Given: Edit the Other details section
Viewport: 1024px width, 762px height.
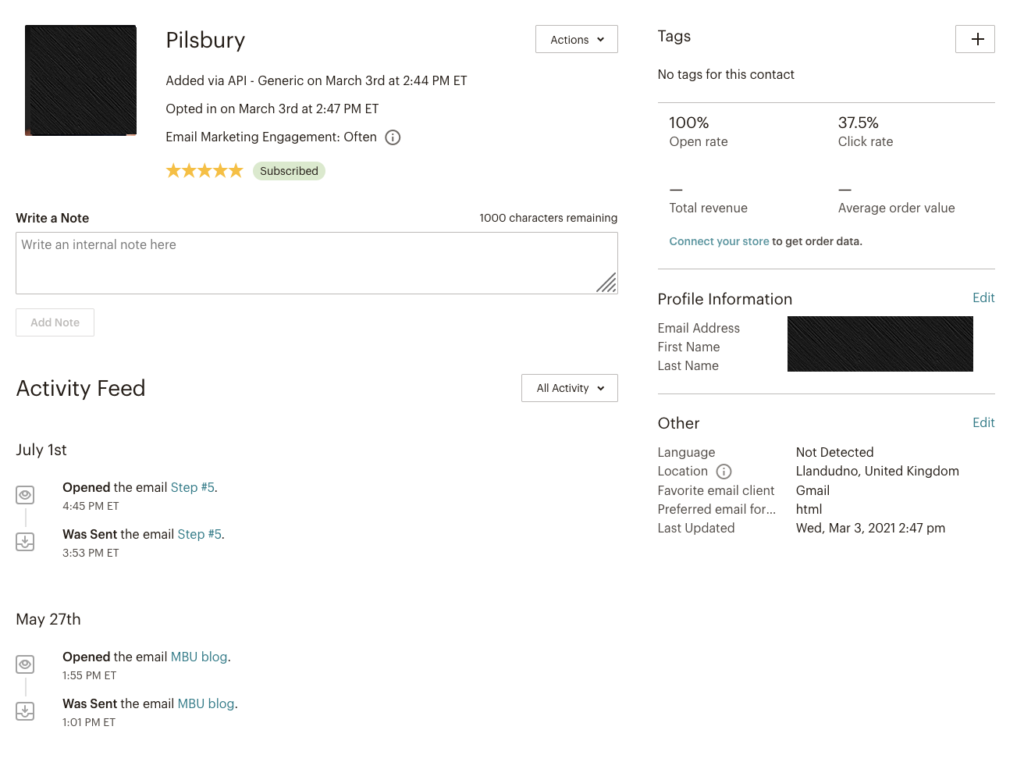Looking at the screenshot, I should 983,423.
